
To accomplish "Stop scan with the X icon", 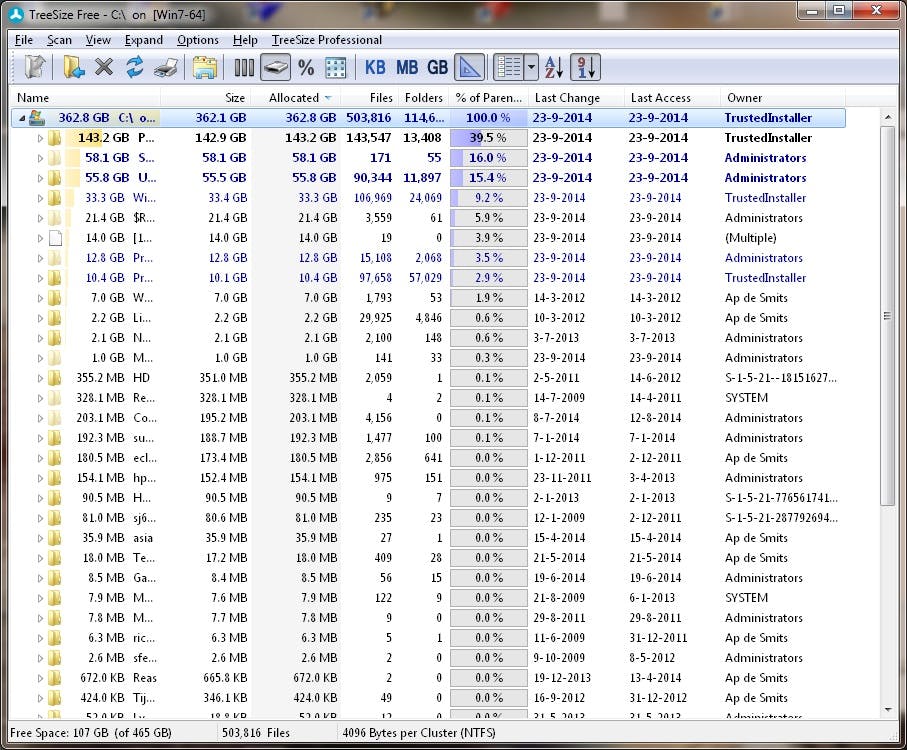I will (104, 67).
